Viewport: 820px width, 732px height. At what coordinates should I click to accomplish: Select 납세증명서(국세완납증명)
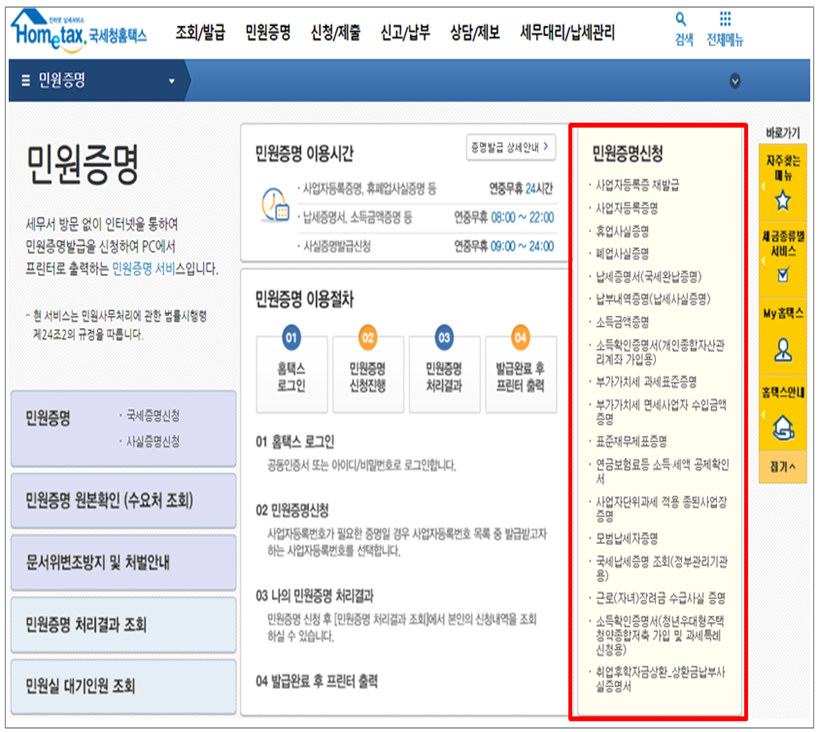pyautogui.click(x=648, y=276)
